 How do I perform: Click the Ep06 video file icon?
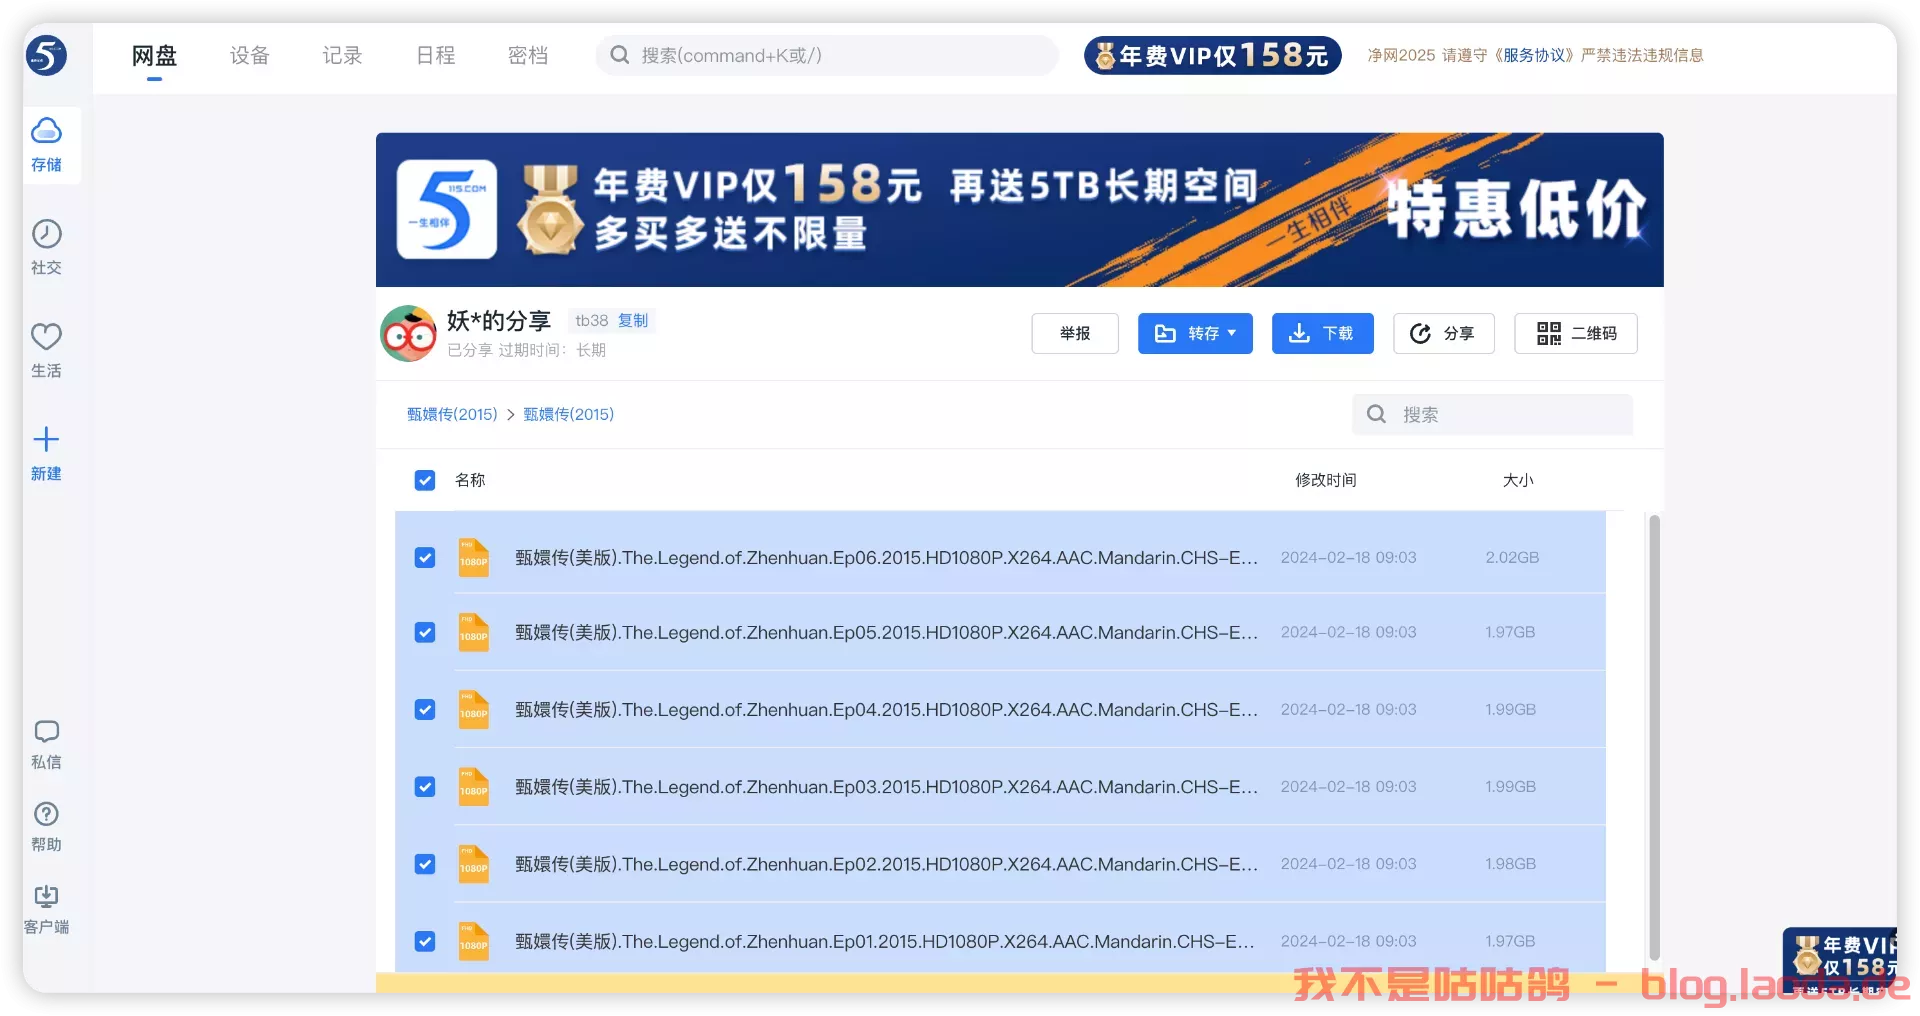(473, 557)
